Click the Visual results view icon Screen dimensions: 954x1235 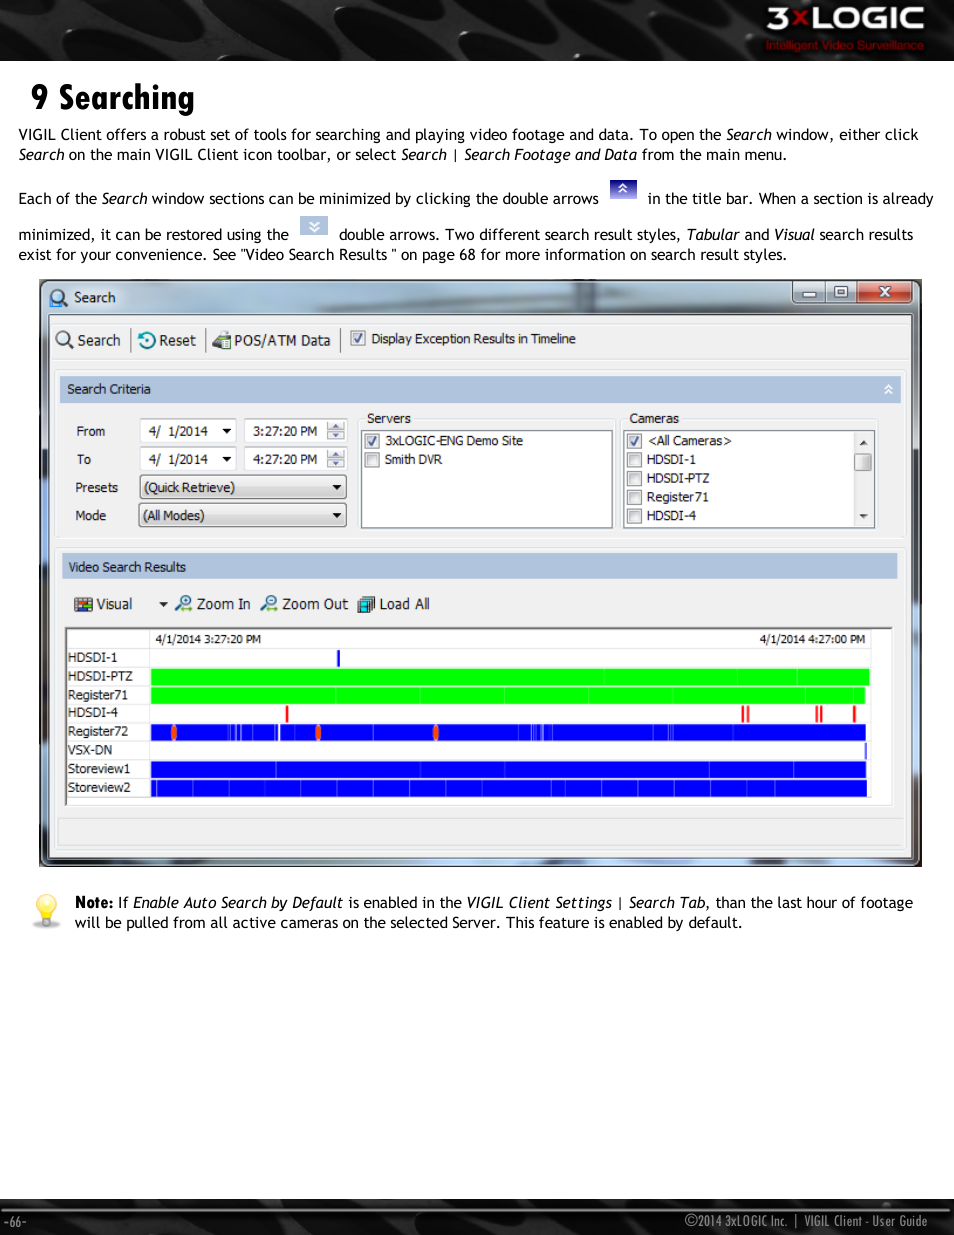pyautogui.click(x=83, y=604)
